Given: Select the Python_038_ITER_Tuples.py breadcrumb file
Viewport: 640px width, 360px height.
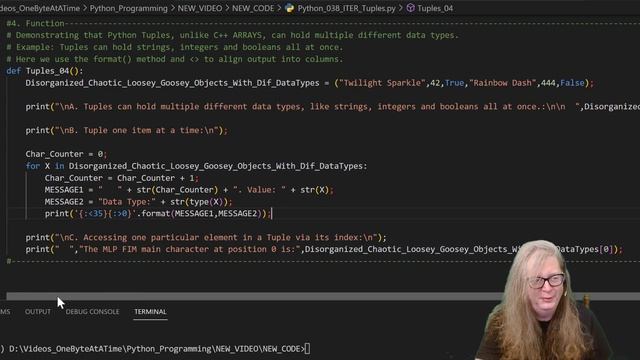Looking at the screenshot, I should pos(347,8).
